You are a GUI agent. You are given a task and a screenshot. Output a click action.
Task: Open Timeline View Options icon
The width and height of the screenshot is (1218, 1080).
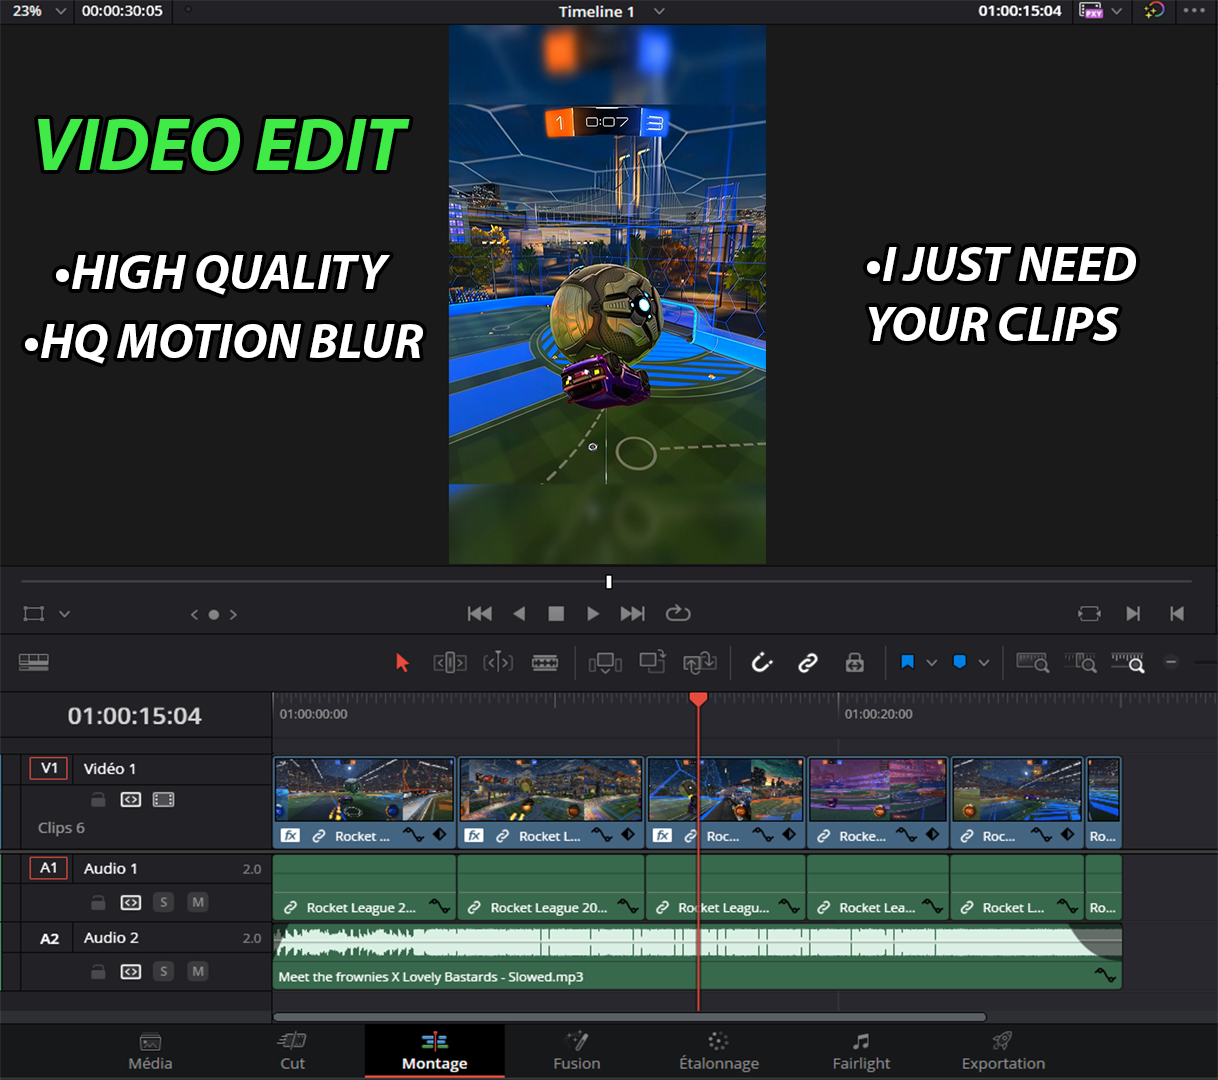coord(34,662)
